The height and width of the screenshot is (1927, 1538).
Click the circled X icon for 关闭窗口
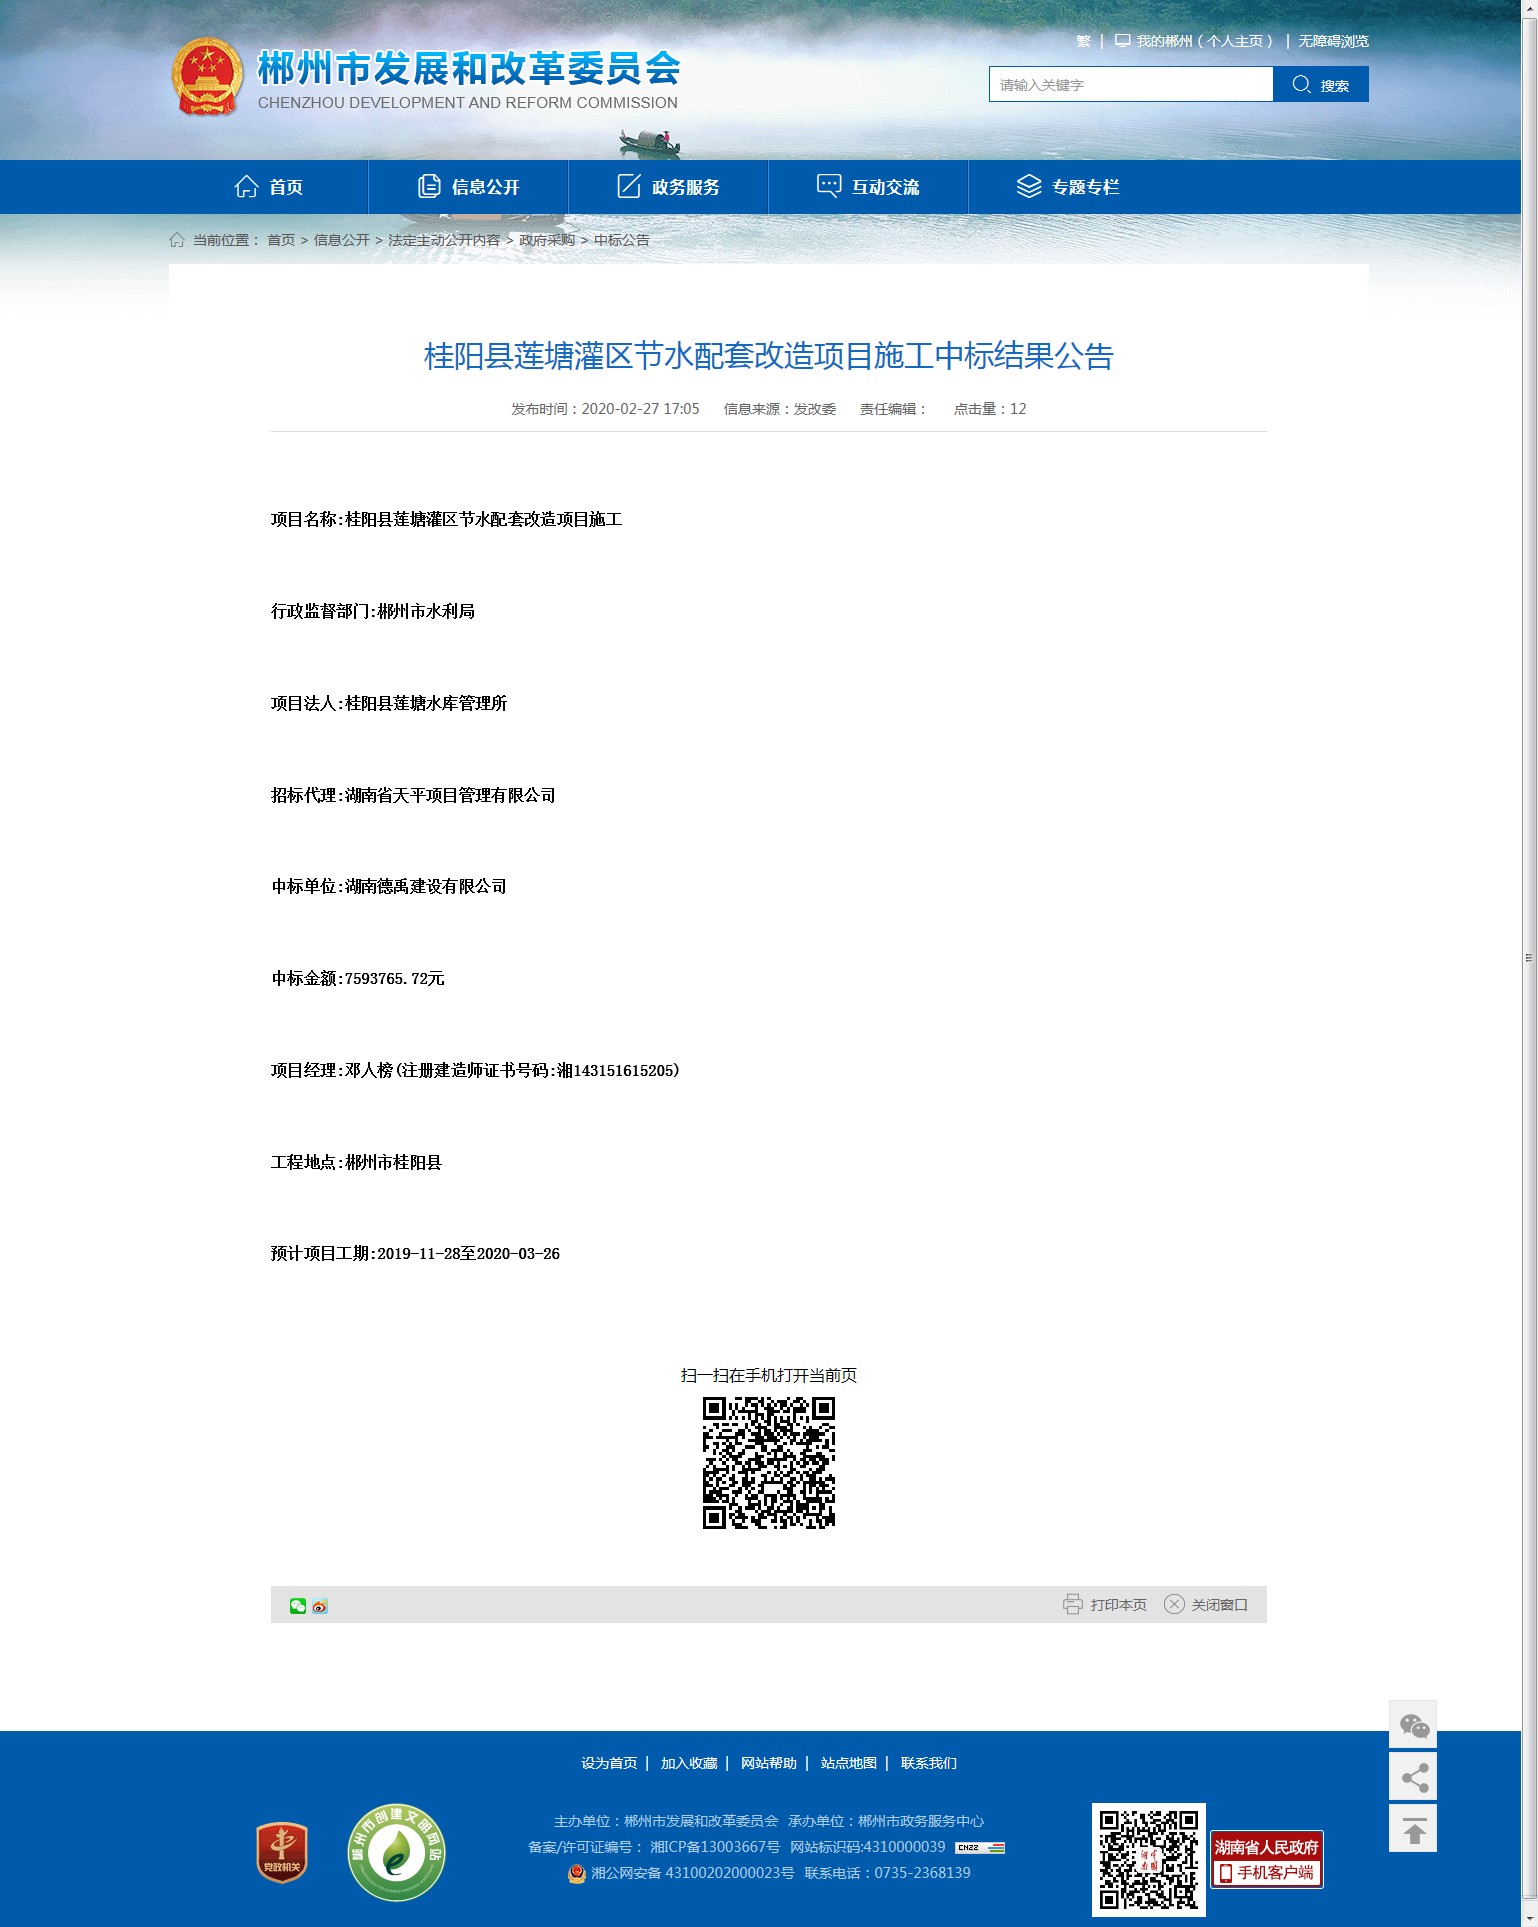[1174, 1604]
